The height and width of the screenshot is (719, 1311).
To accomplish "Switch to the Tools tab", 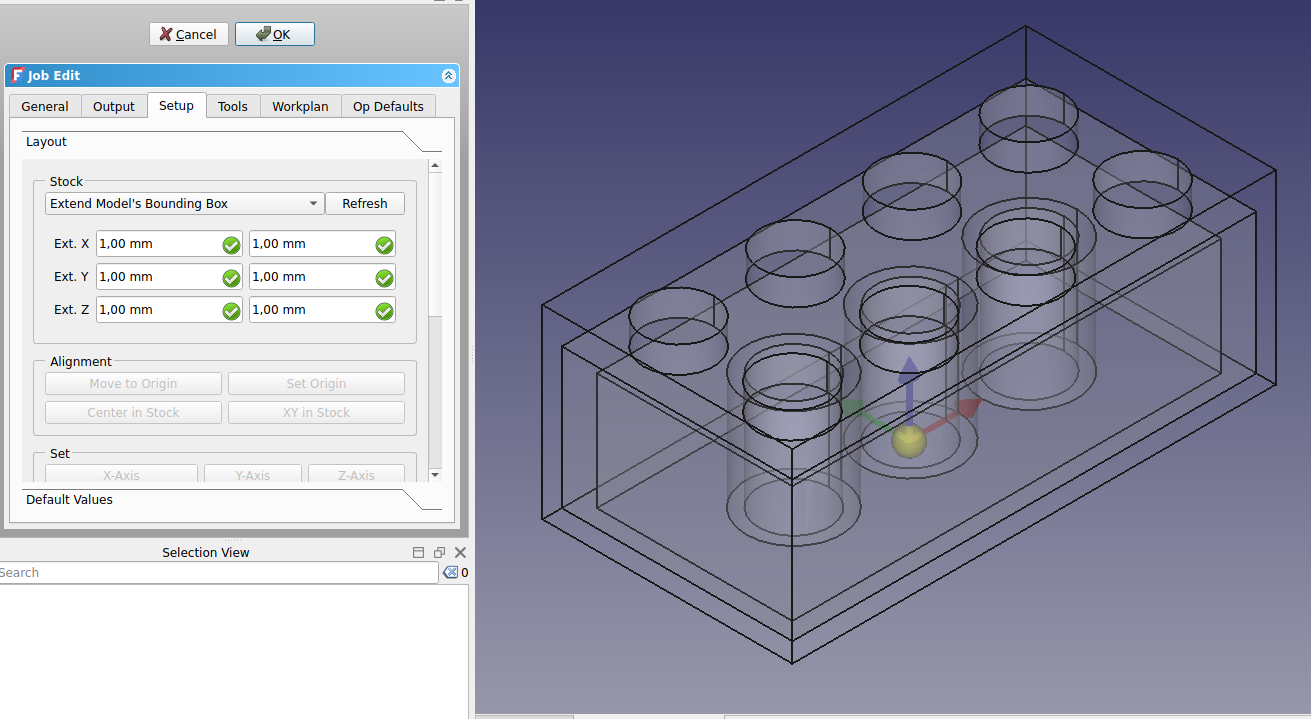I will tap(233, 107).
